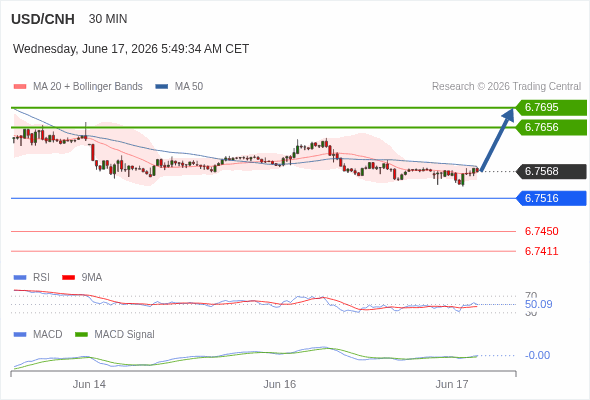Image resolution: width=590 pixels, height=400 pixels.
Task: Click the RSI blue legend marker
Action: tap(20, 278)
